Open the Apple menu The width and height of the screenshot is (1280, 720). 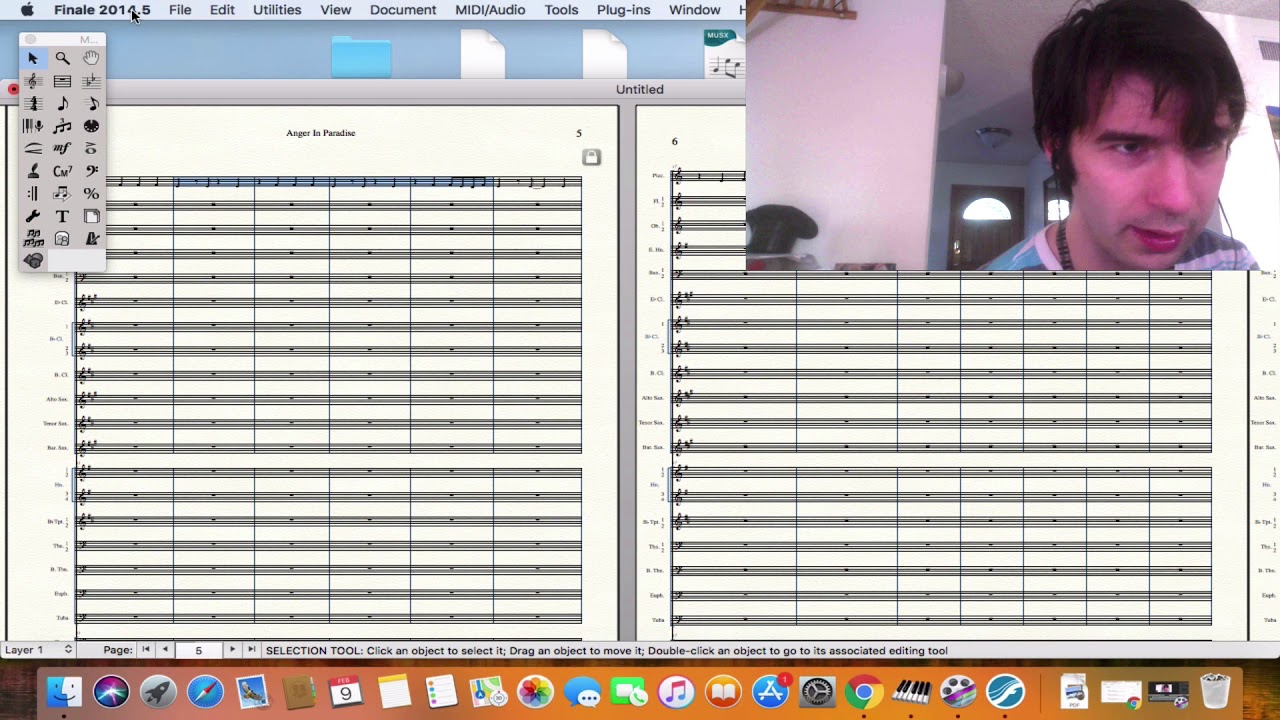[27, 10]
